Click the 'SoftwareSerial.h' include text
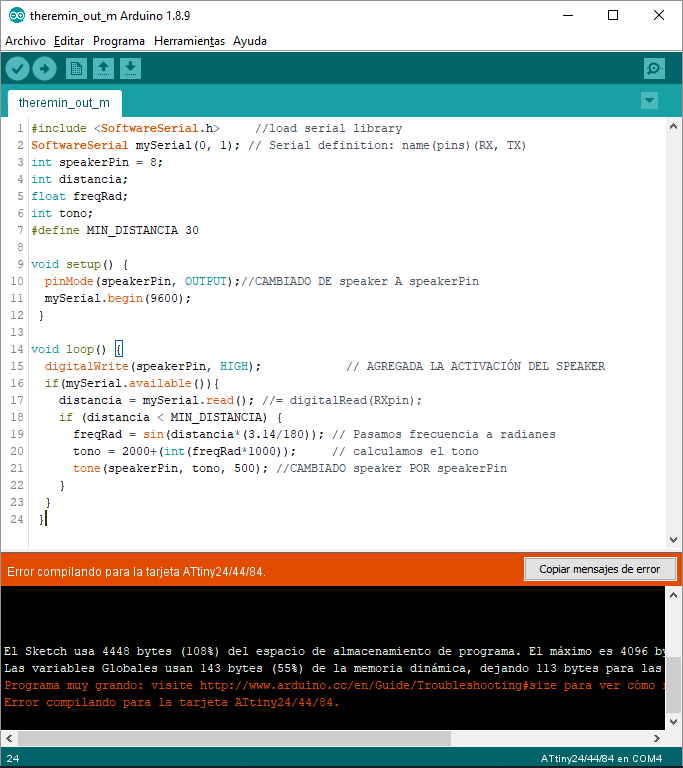Image resolution: width=683 pixels, height=768 pixels. pos(157,128)
